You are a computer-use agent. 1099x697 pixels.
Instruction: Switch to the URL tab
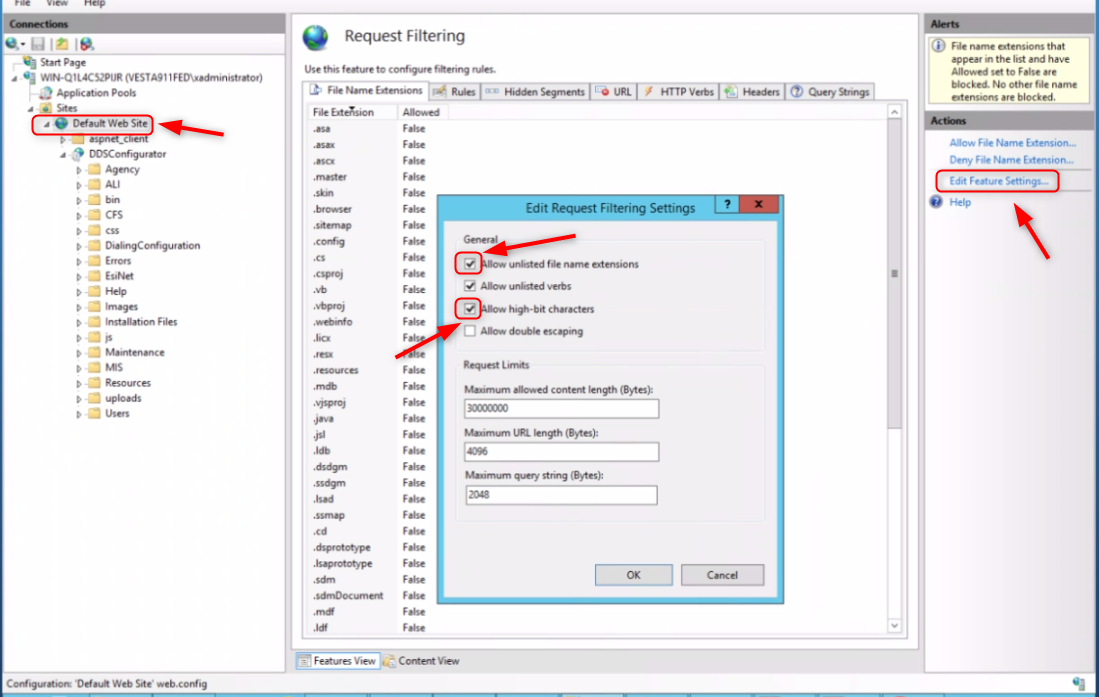(x=613, y=92)
